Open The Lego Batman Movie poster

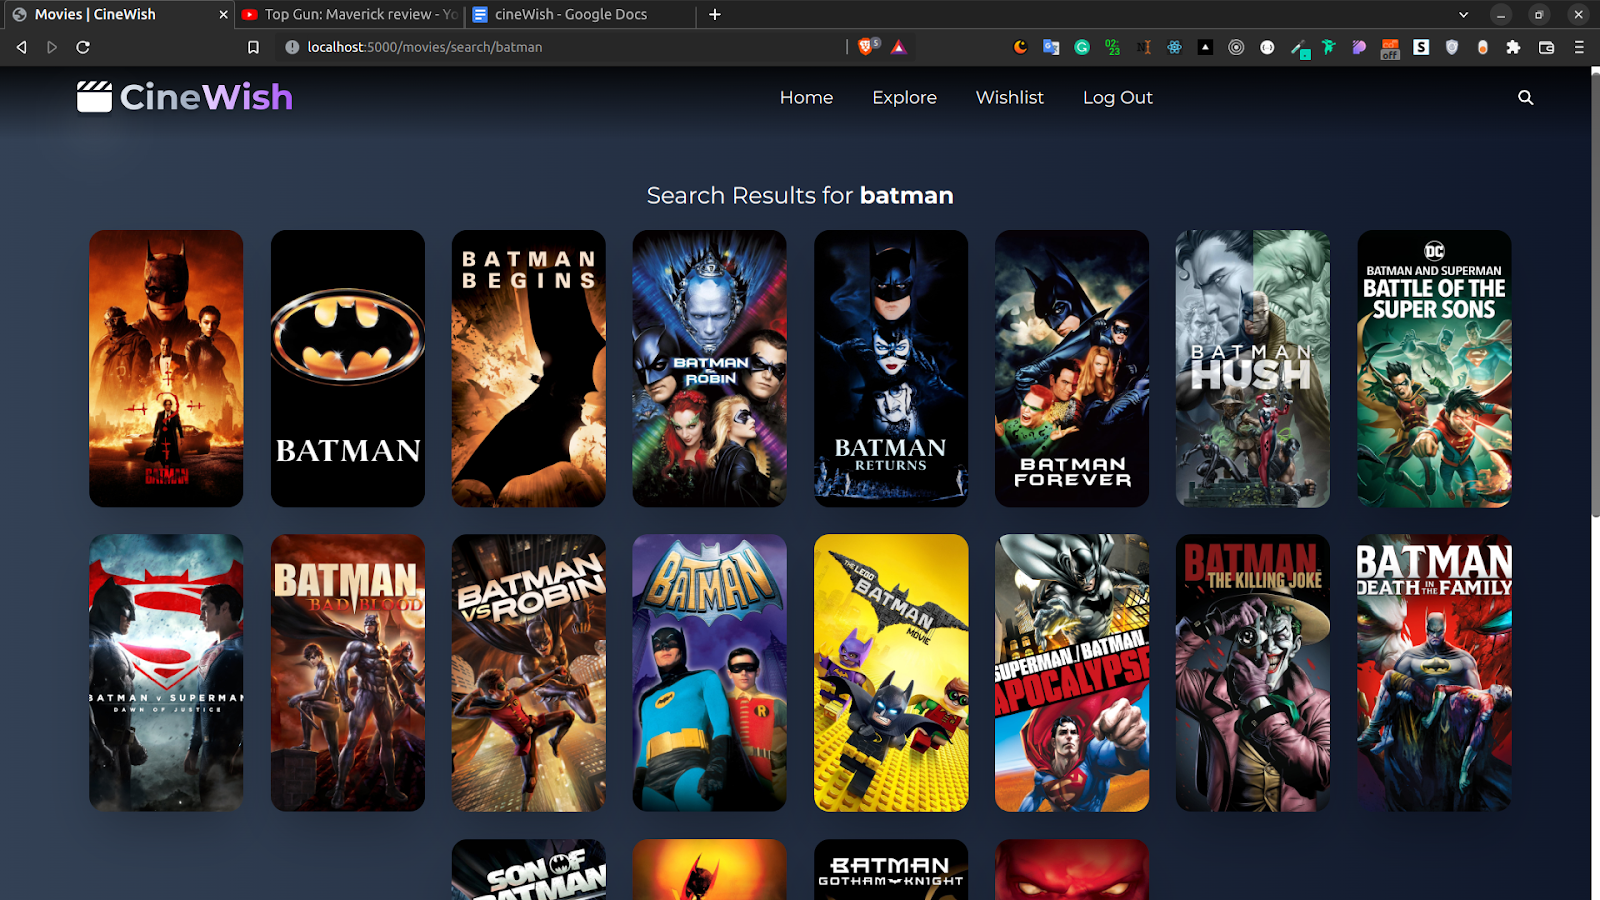[x=891, y=673]
